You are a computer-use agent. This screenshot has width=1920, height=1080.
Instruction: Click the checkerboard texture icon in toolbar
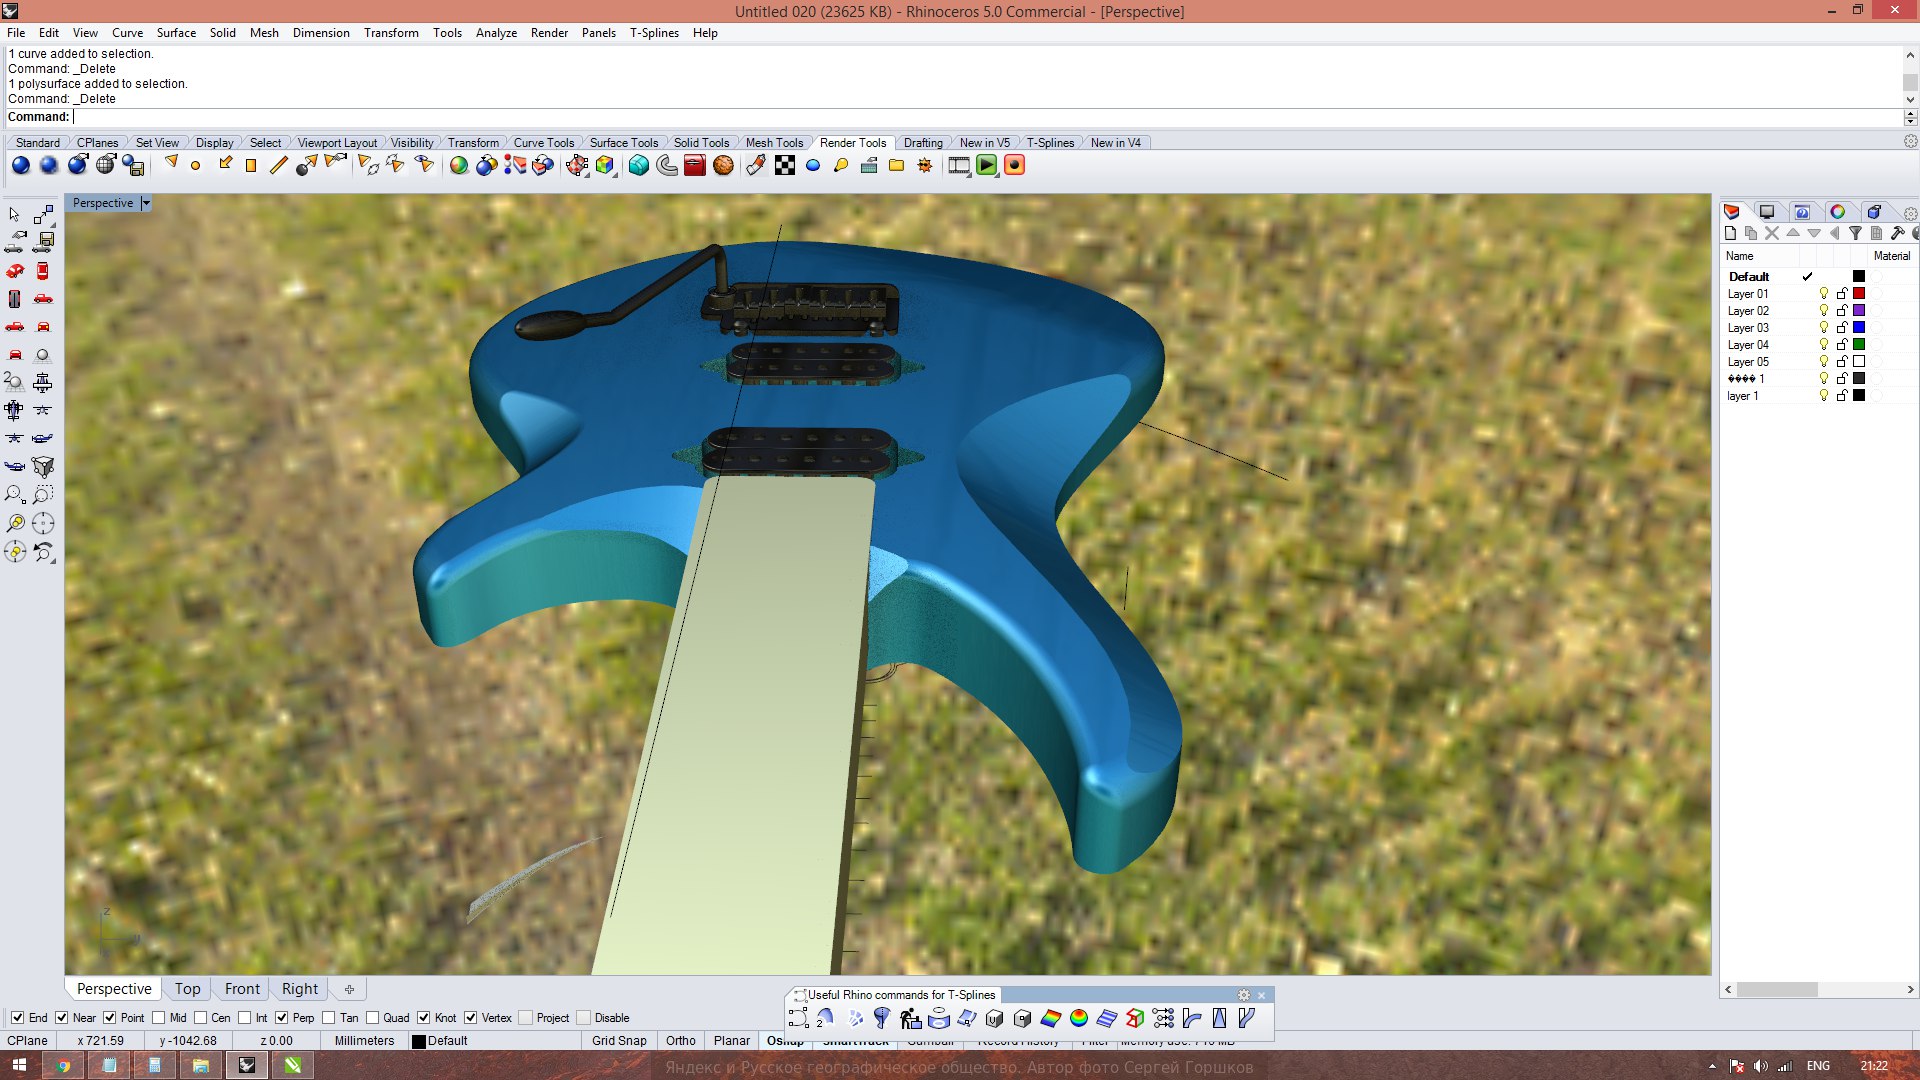pos(785,166)
